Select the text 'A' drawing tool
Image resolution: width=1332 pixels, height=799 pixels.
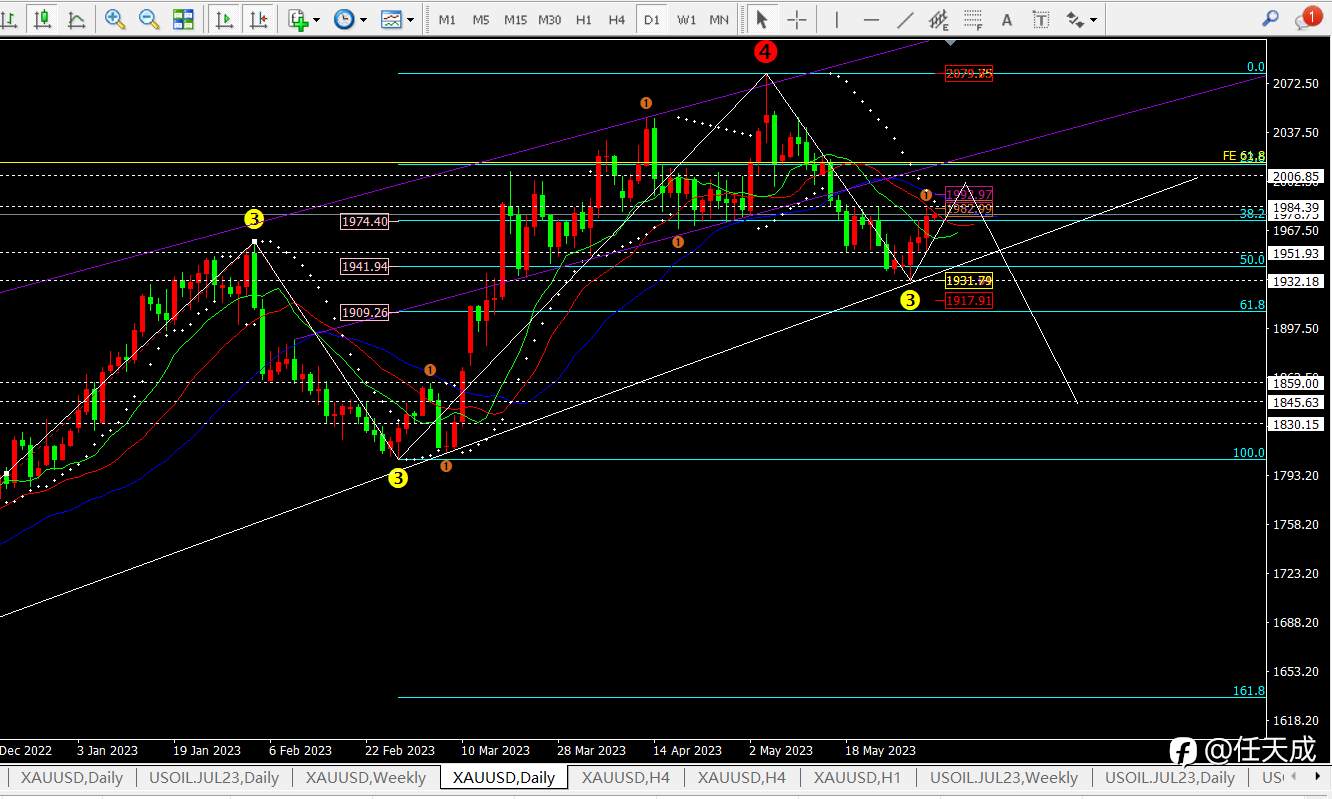[x=1007, y=19]
